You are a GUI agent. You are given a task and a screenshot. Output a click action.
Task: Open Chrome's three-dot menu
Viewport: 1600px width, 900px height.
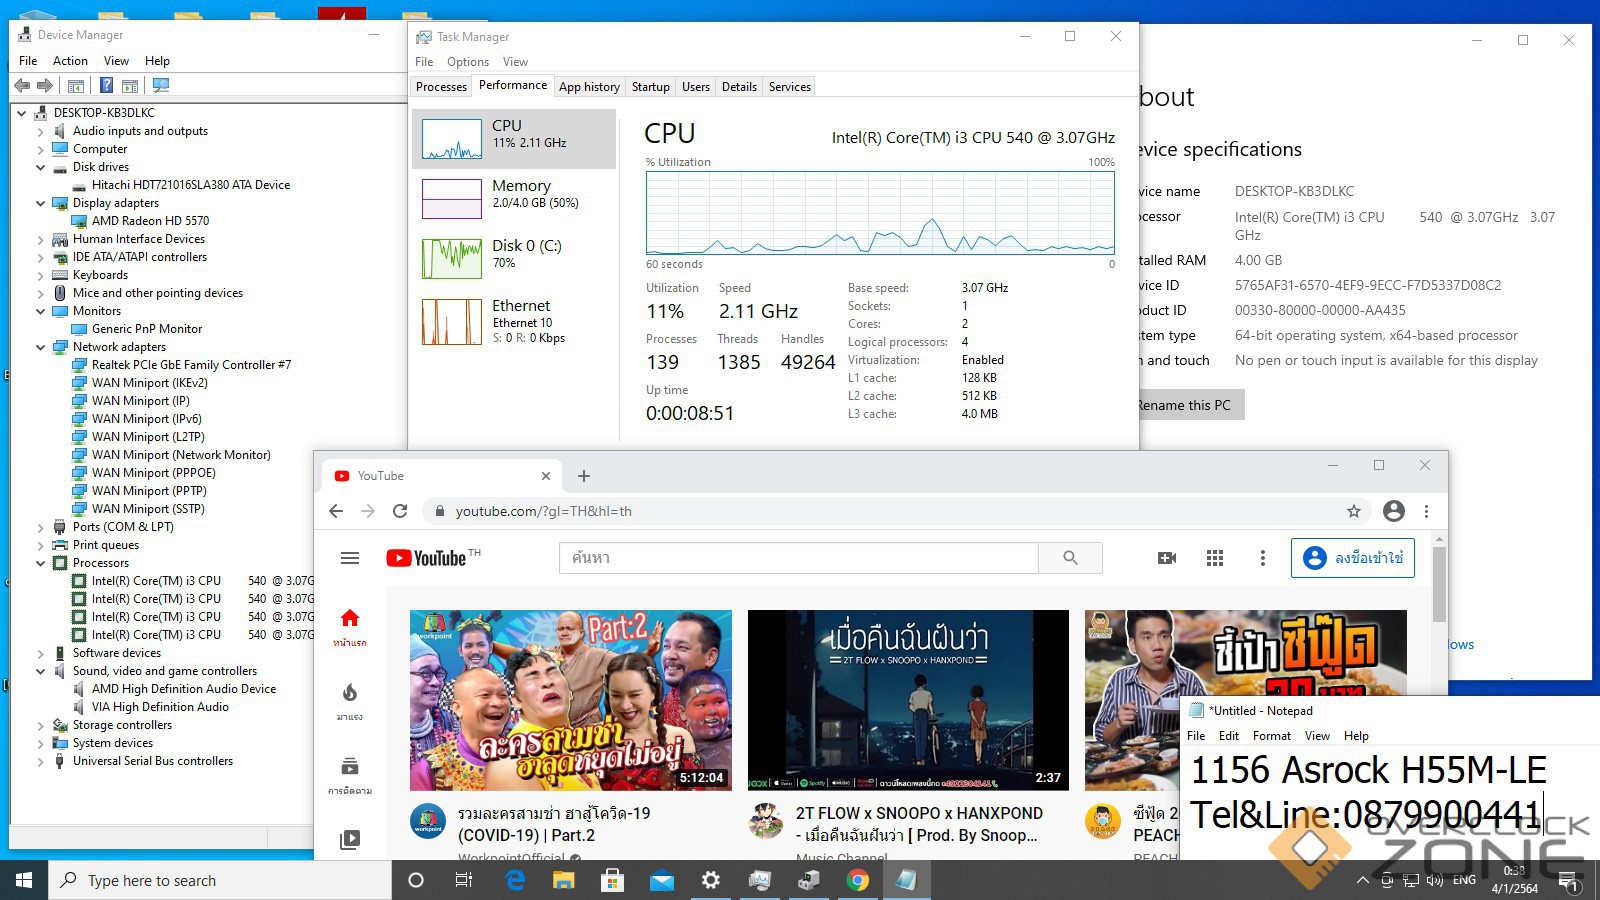pyautogui.click(x=1426, y=511)
